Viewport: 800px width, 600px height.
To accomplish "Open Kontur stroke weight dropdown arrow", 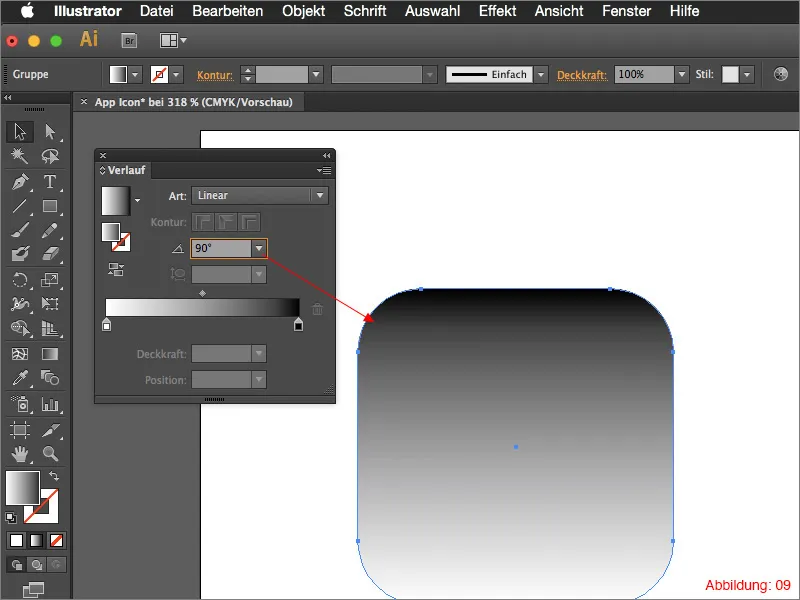I will [x=316, y=74].
